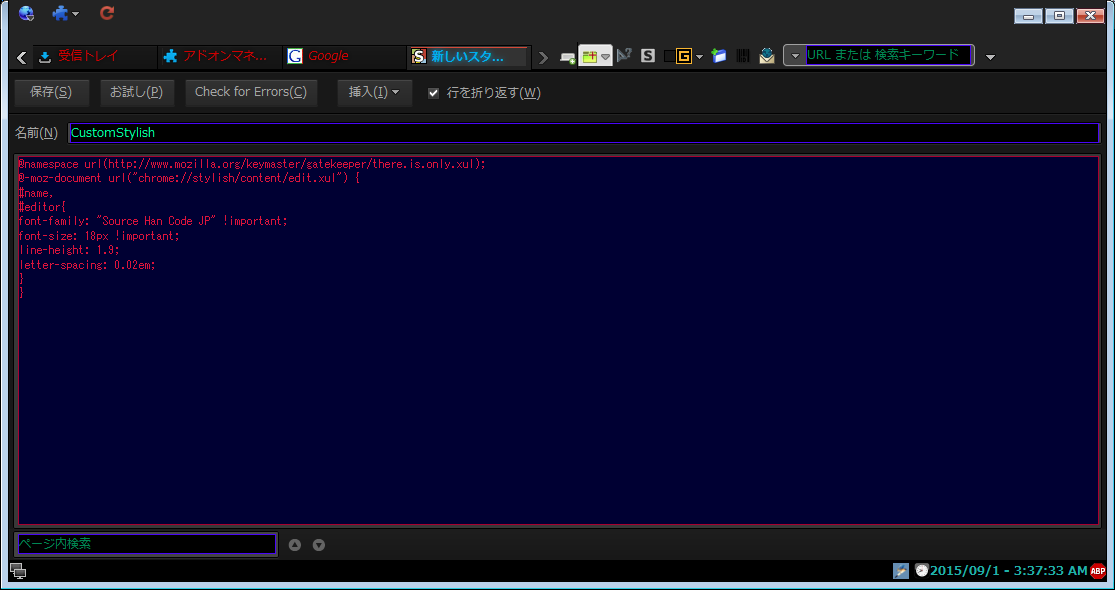The width and height of the screenshot is (1115, 590).
Task: Click the monitor icon in status bar
Action: 17,571
